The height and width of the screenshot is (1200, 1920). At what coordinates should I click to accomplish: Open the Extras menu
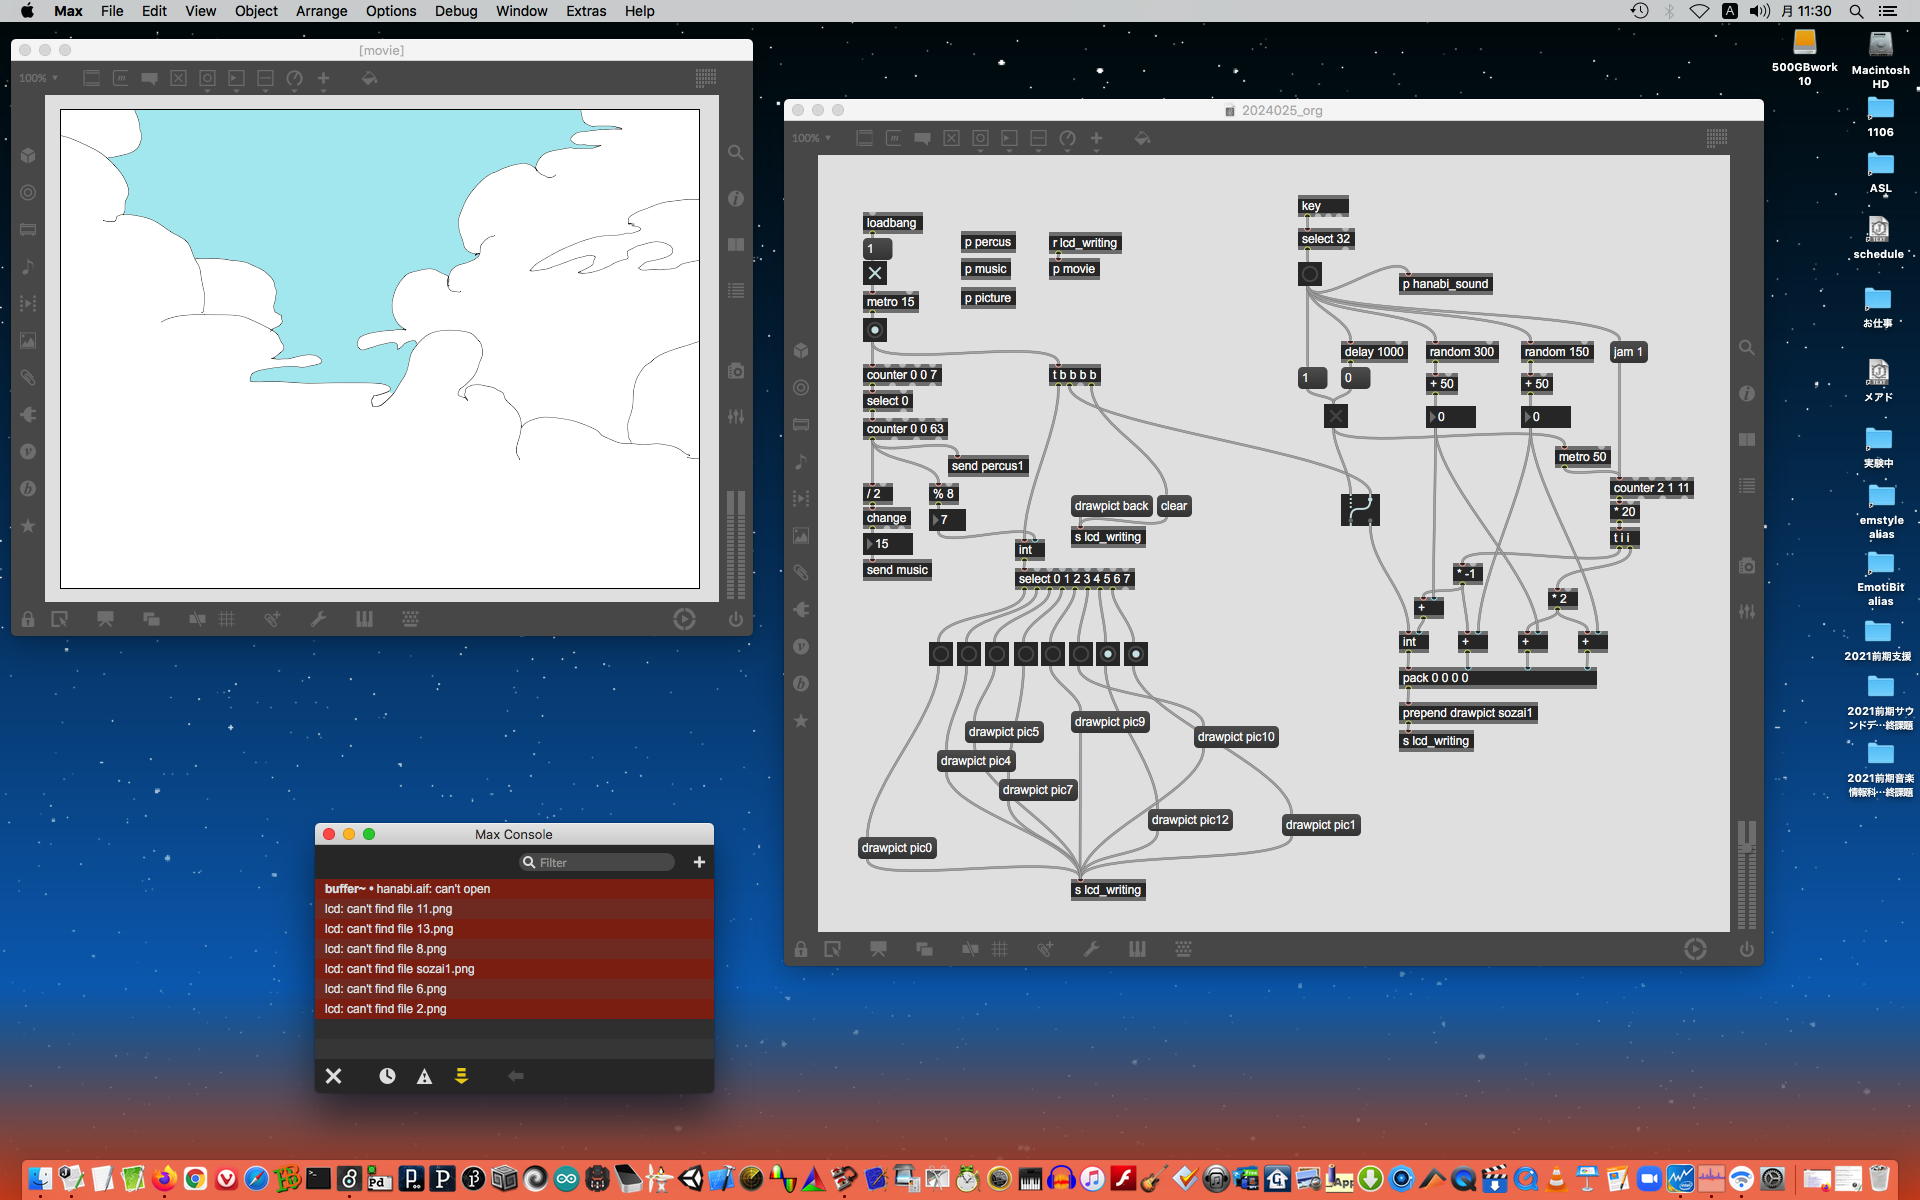(x=585, y=11)
